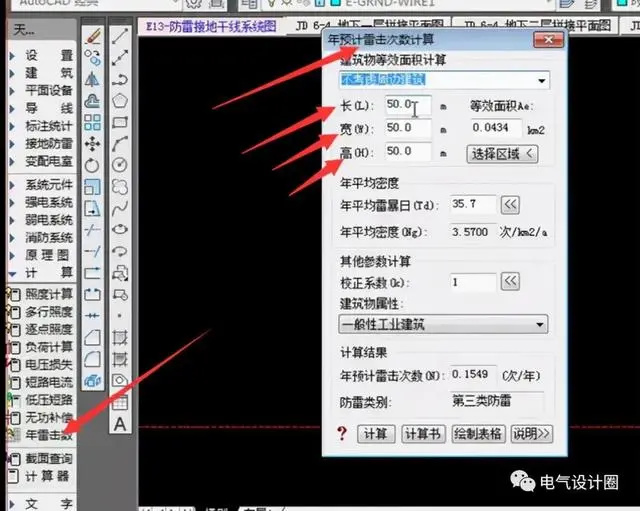This screenshot has height=511, width=640.
Task: Collapse the 计算 menu group
Action: pos(40,272)
